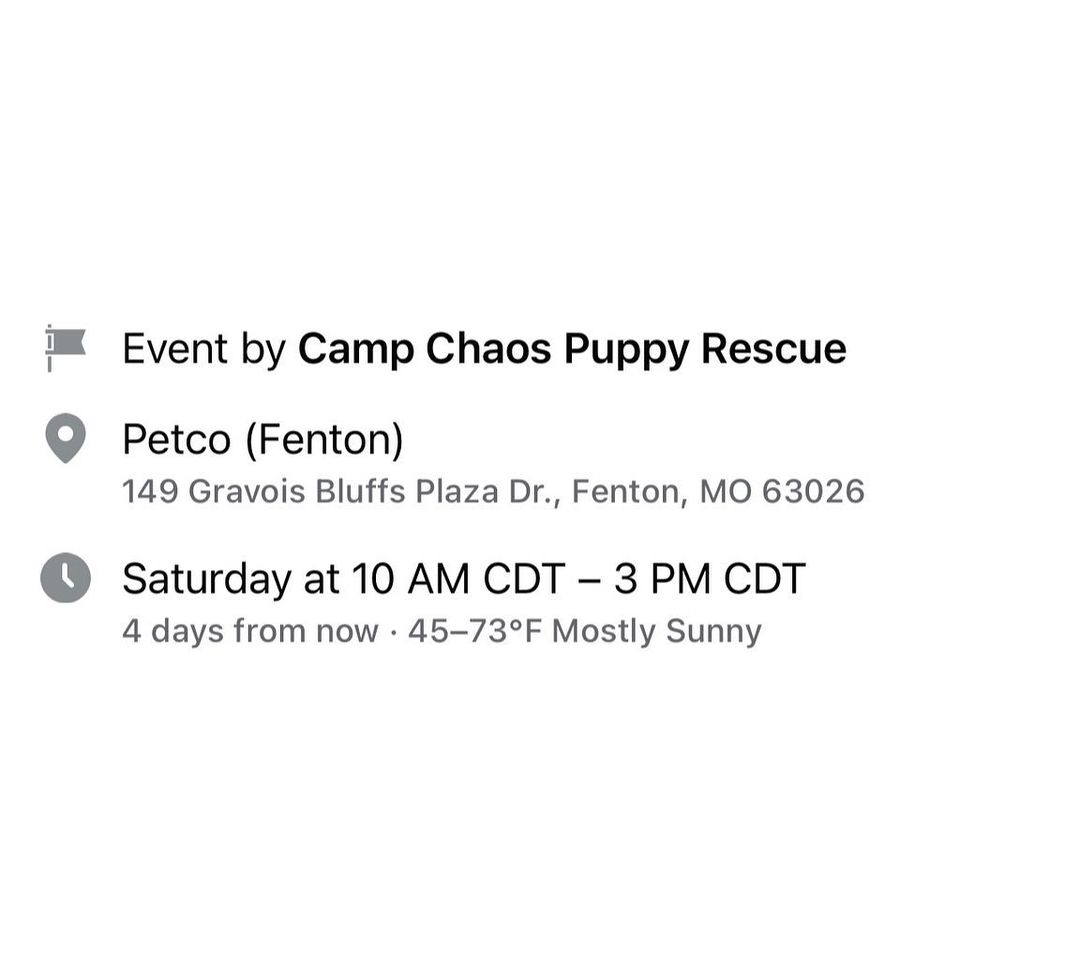
Task: Click the time icon above '4 days from now'
Action: (x=64, y=577)
